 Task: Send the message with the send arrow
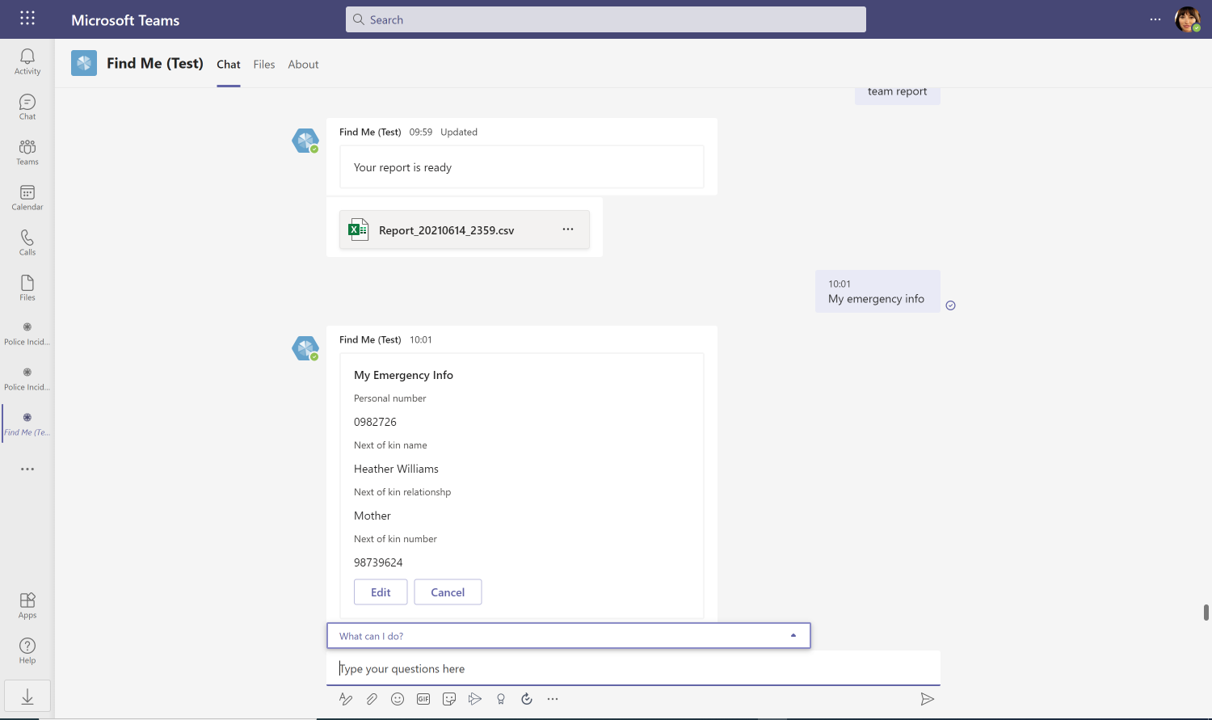tap(927, 699)
